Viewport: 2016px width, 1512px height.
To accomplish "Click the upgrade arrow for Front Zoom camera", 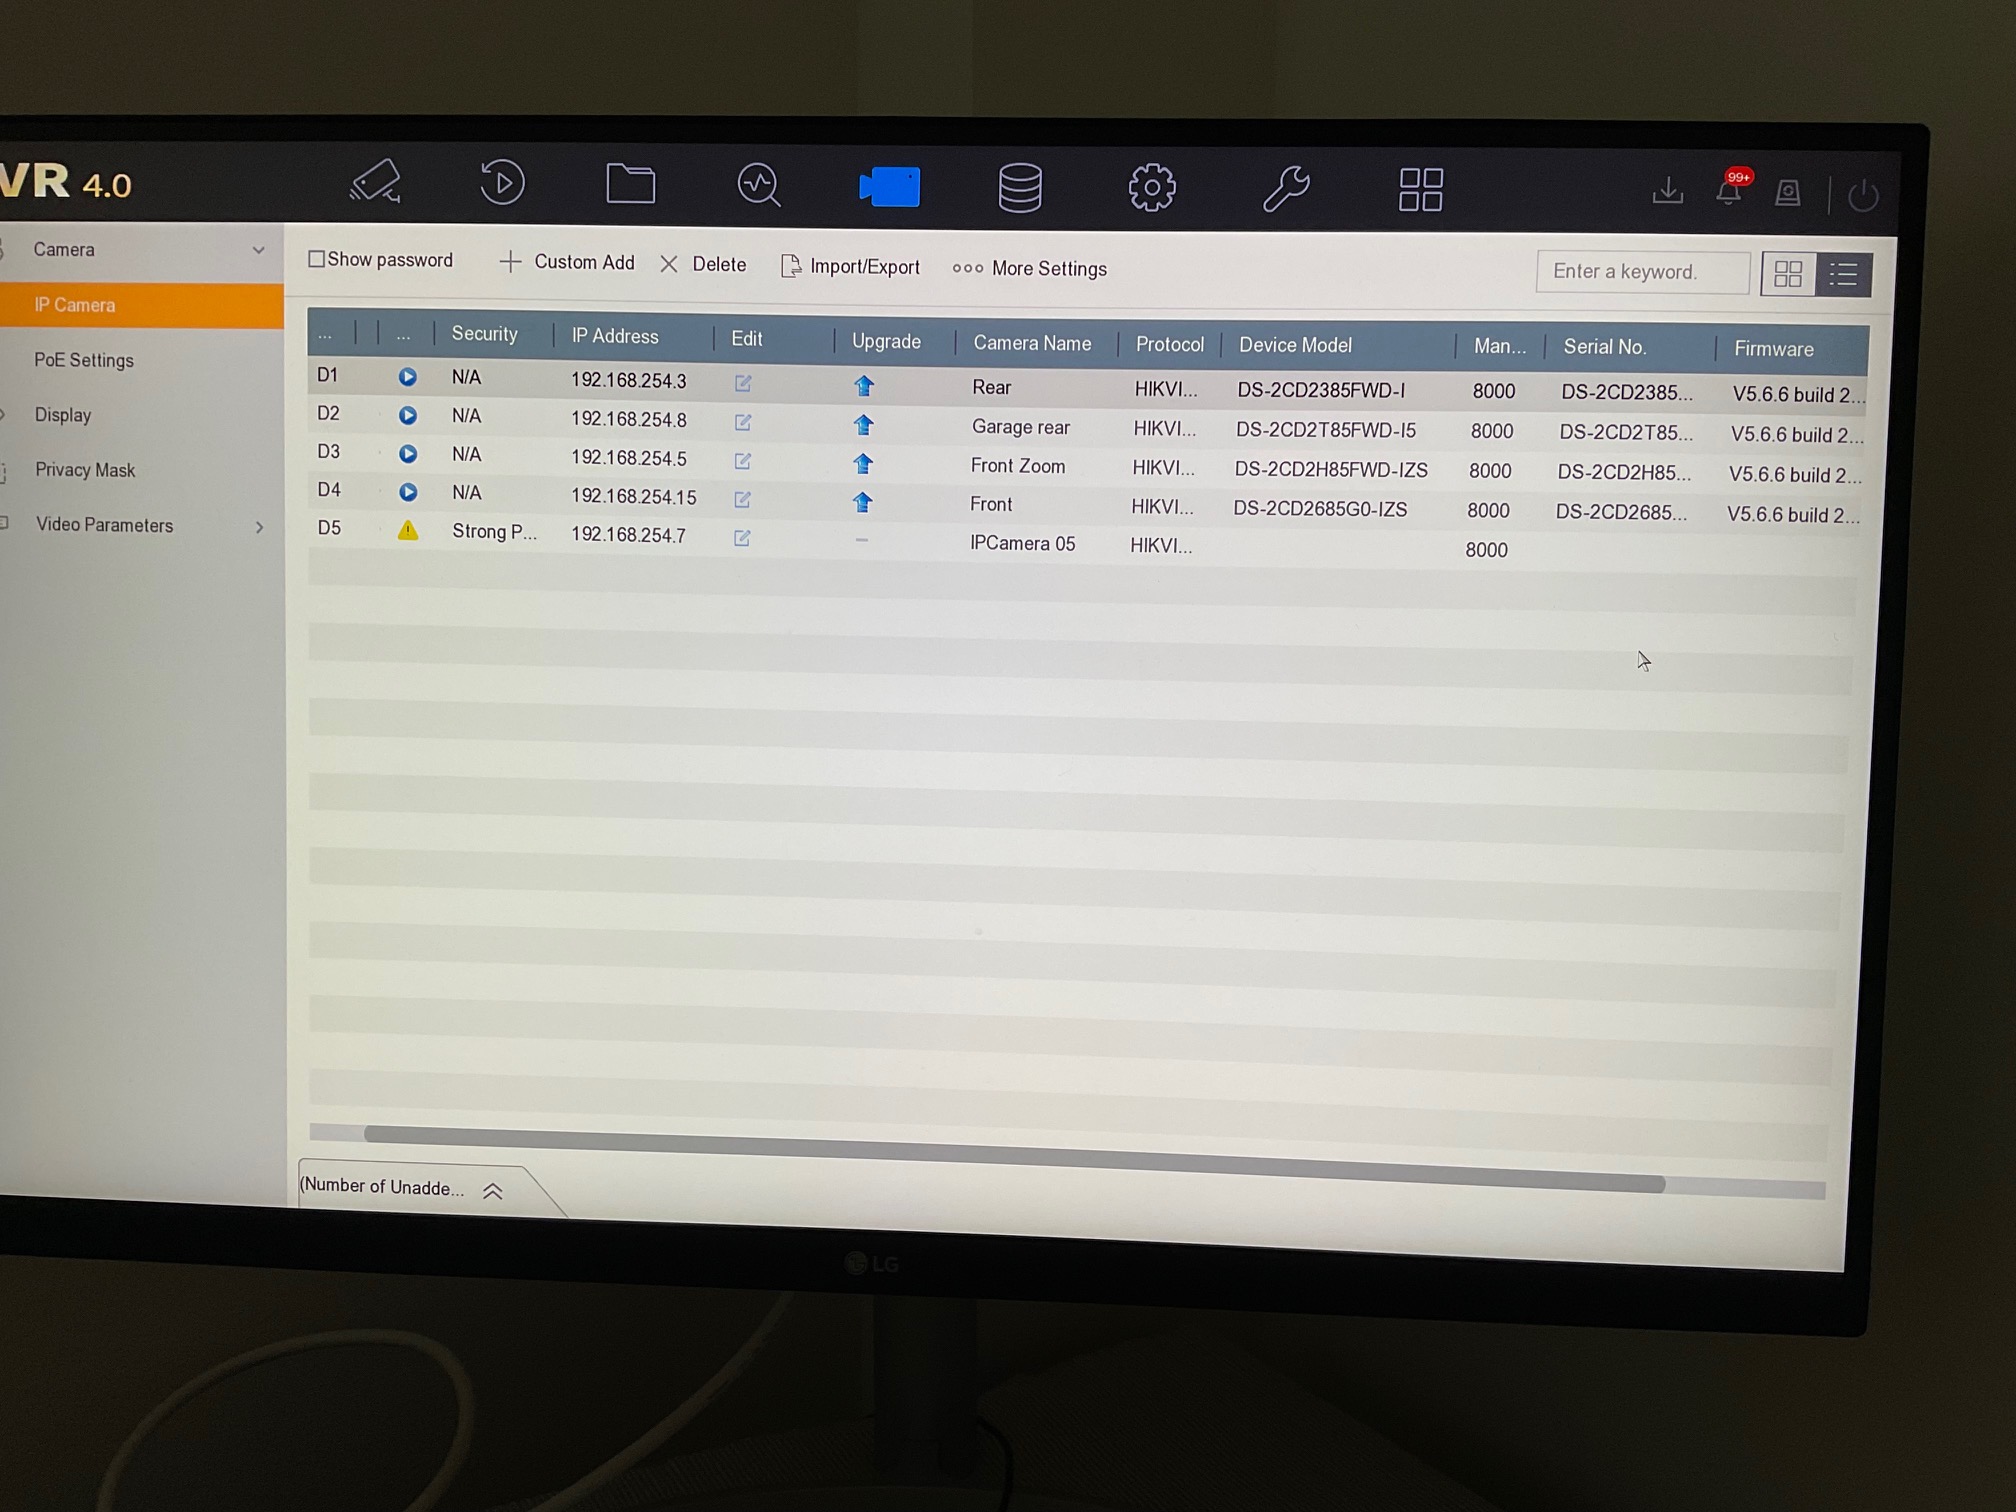I will tap(863, 464).
